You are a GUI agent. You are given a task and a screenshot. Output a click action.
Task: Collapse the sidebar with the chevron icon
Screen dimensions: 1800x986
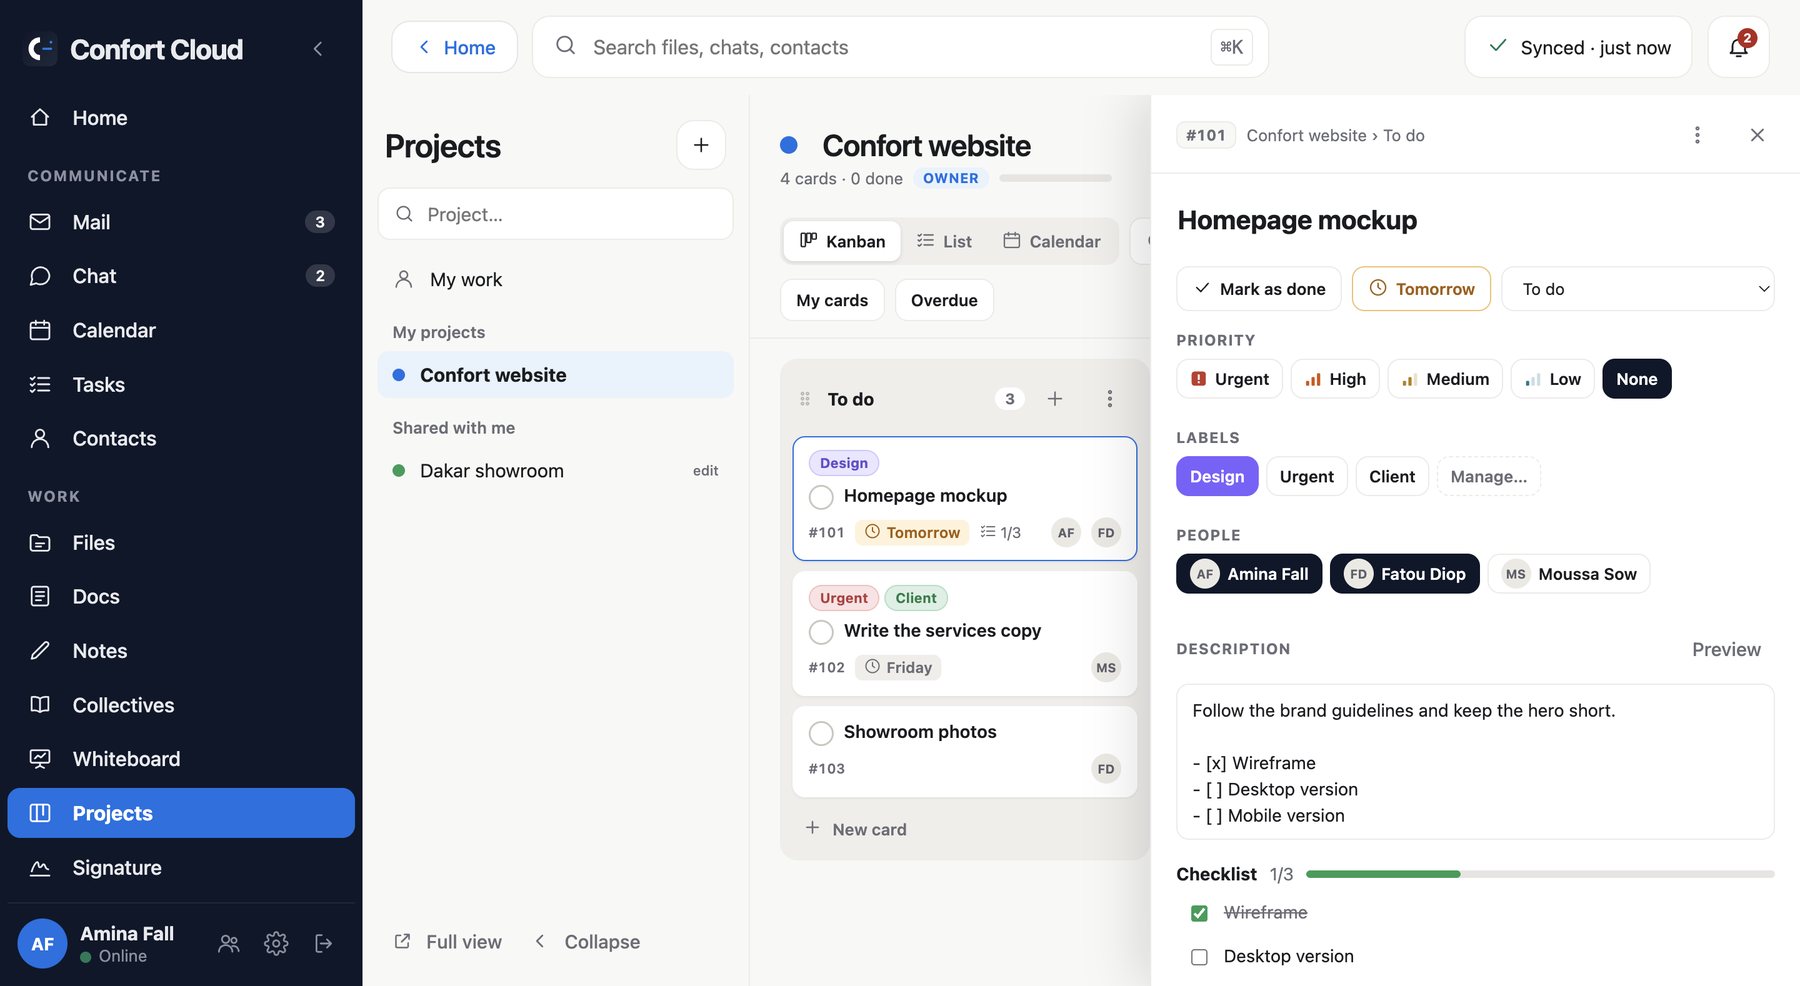pos(318,49)
